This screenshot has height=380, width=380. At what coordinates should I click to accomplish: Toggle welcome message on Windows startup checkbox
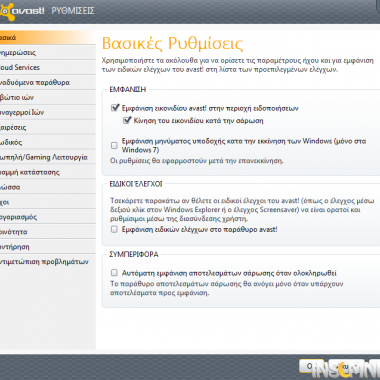[x=114, y=145]
